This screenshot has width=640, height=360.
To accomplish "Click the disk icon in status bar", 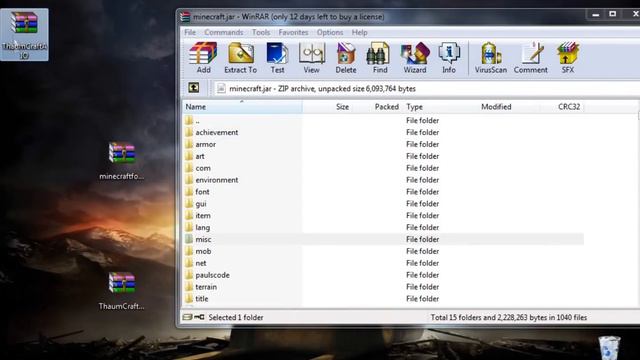I will (x=187, y=317).
